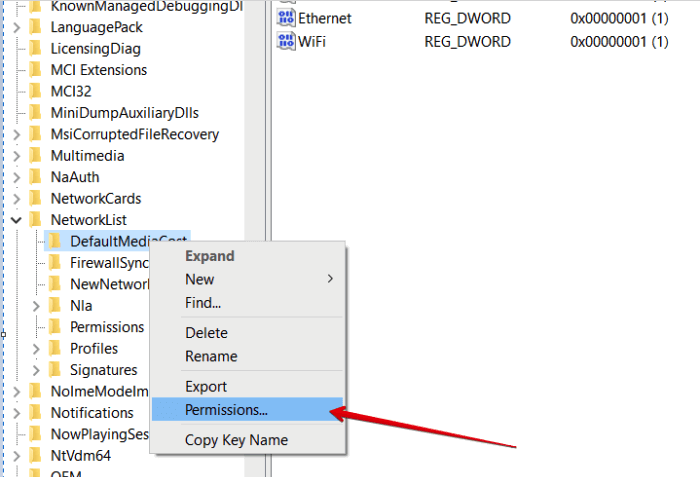Click the Notifications folder icon

coord(35,413)
